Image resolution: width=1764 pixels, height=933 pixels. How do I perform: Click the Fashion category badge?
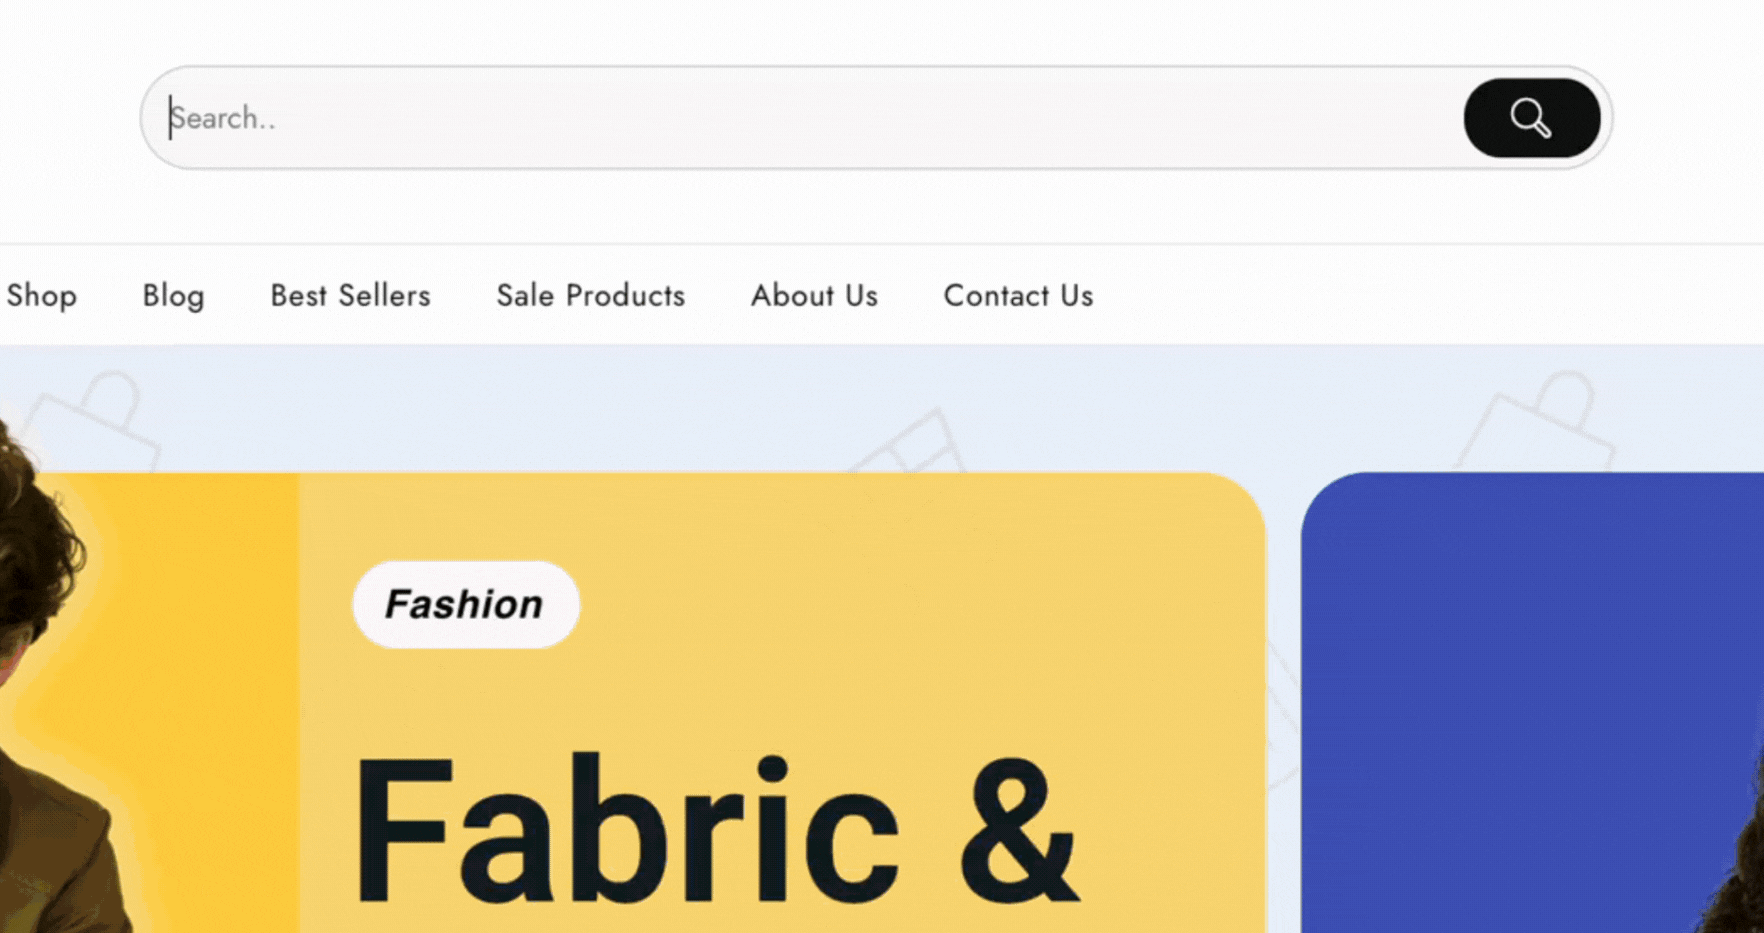[465, 605]
